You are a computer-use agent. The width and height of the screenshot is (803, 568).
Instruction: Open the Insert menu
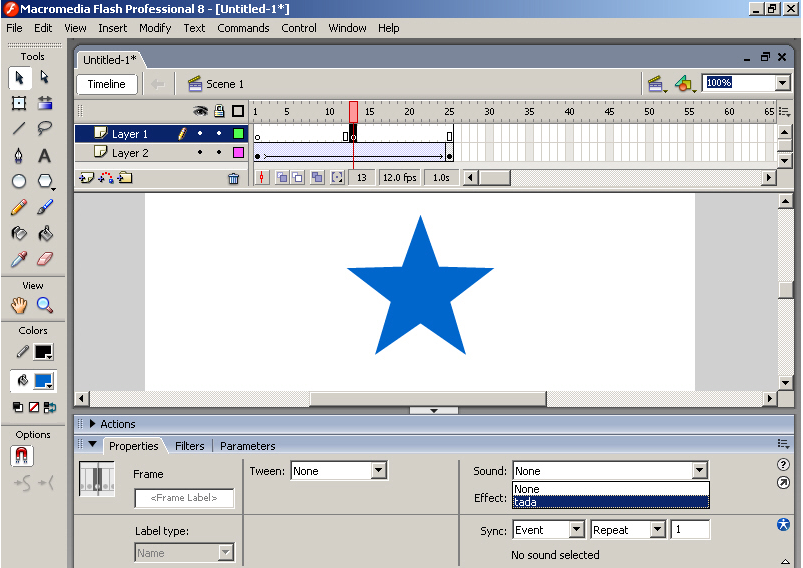pos(113,28)
